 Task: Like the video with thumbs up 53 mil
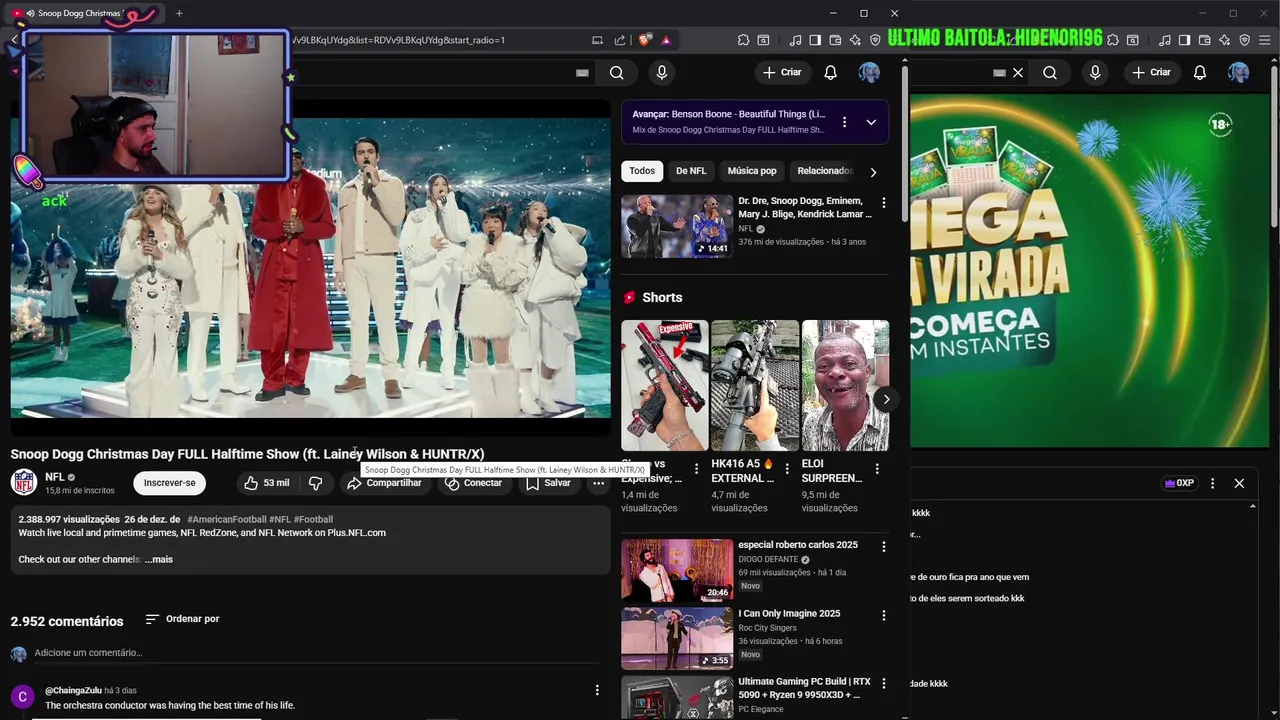tap(266, 483)
